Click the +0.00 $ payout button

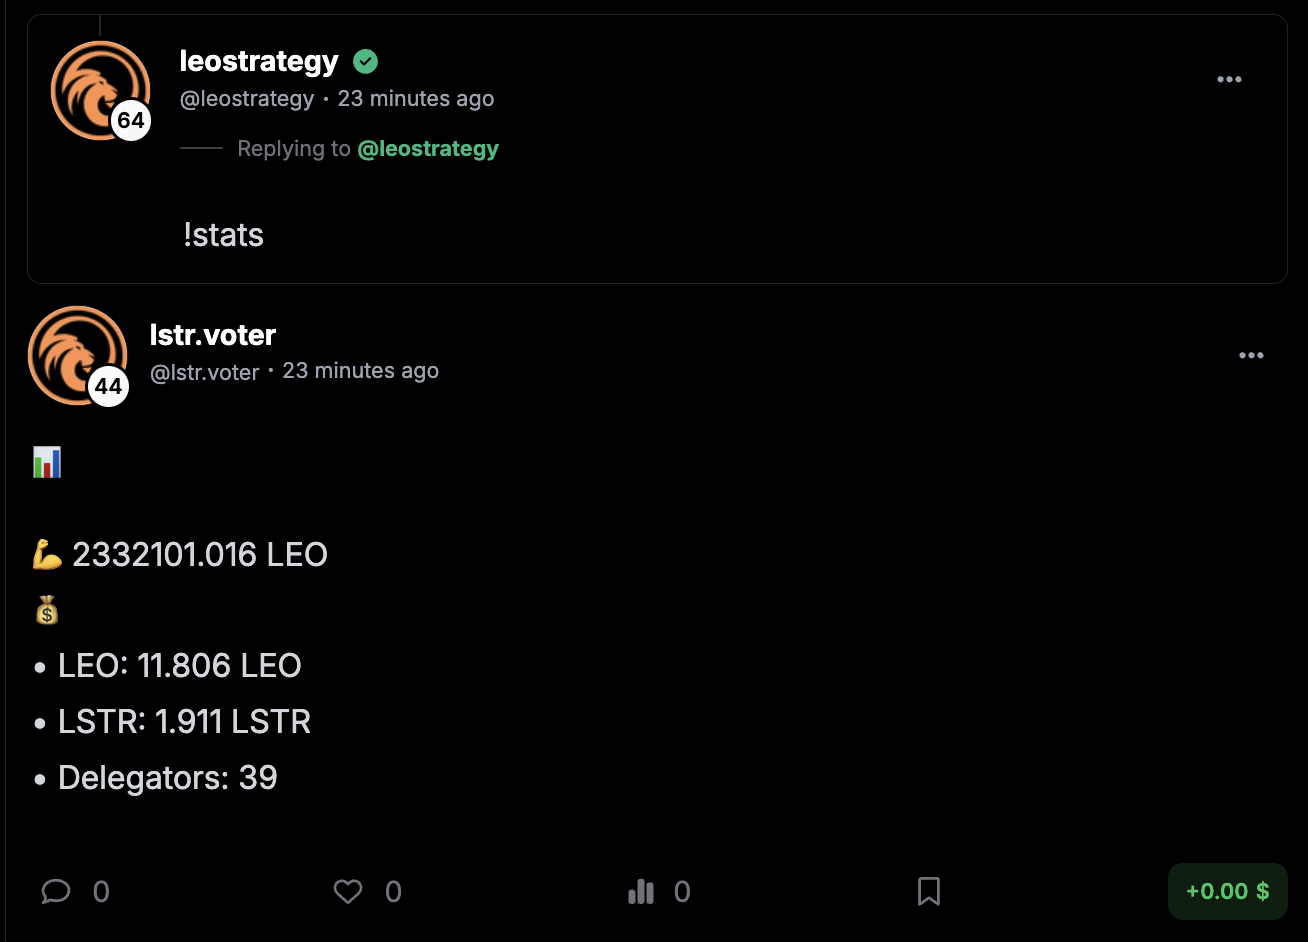[1227, 891]
